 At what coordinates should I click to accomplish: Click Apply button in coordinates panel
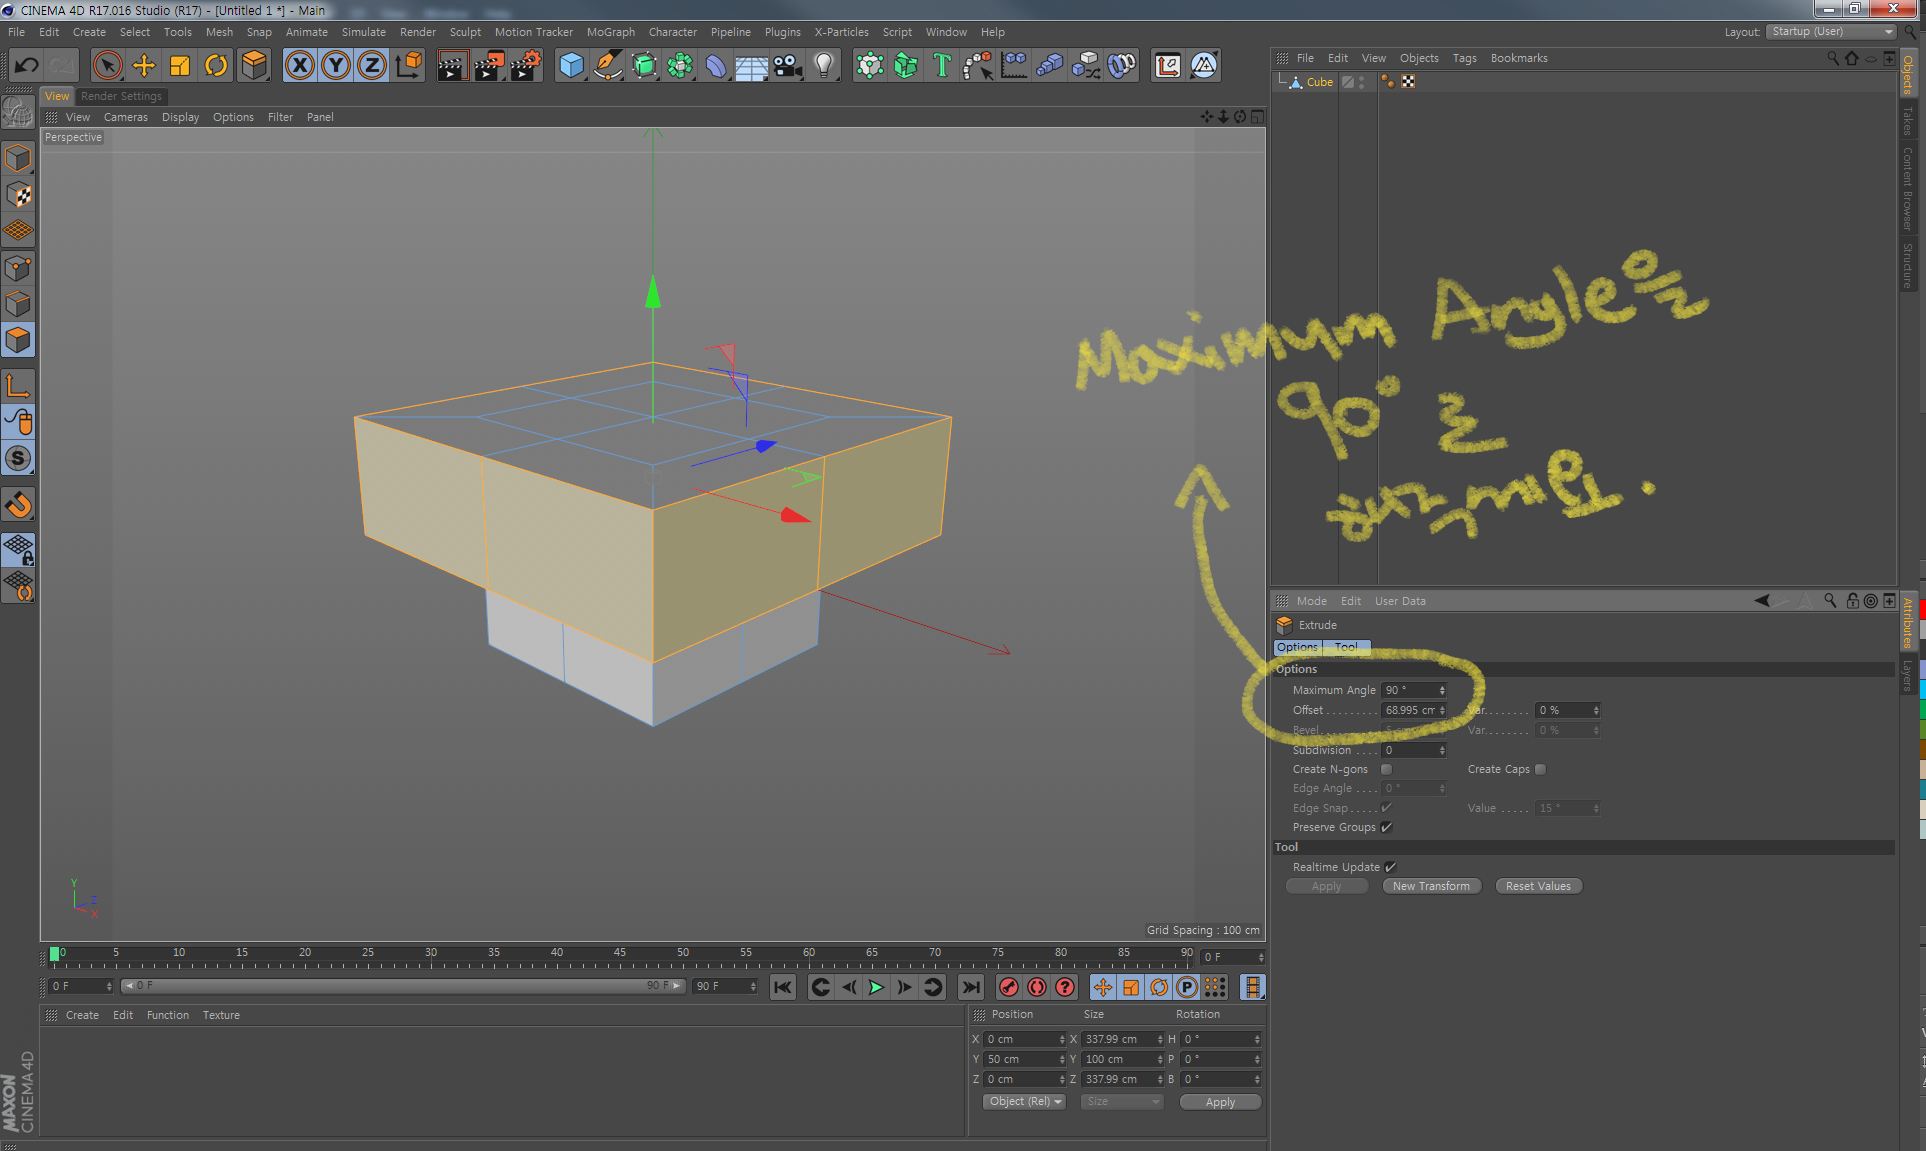coord(1220,1102)
